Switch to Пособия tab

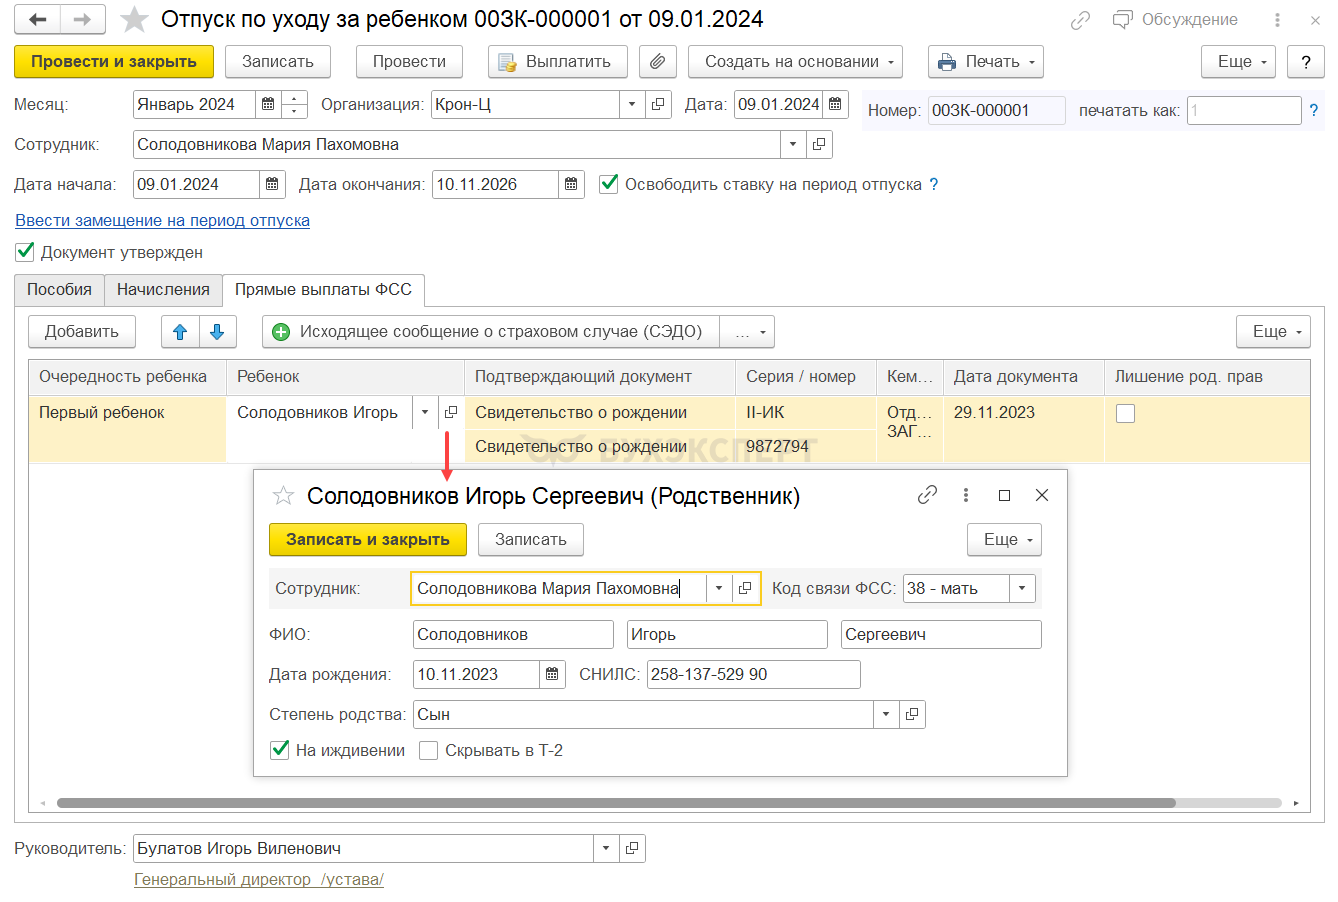[59, 290]
